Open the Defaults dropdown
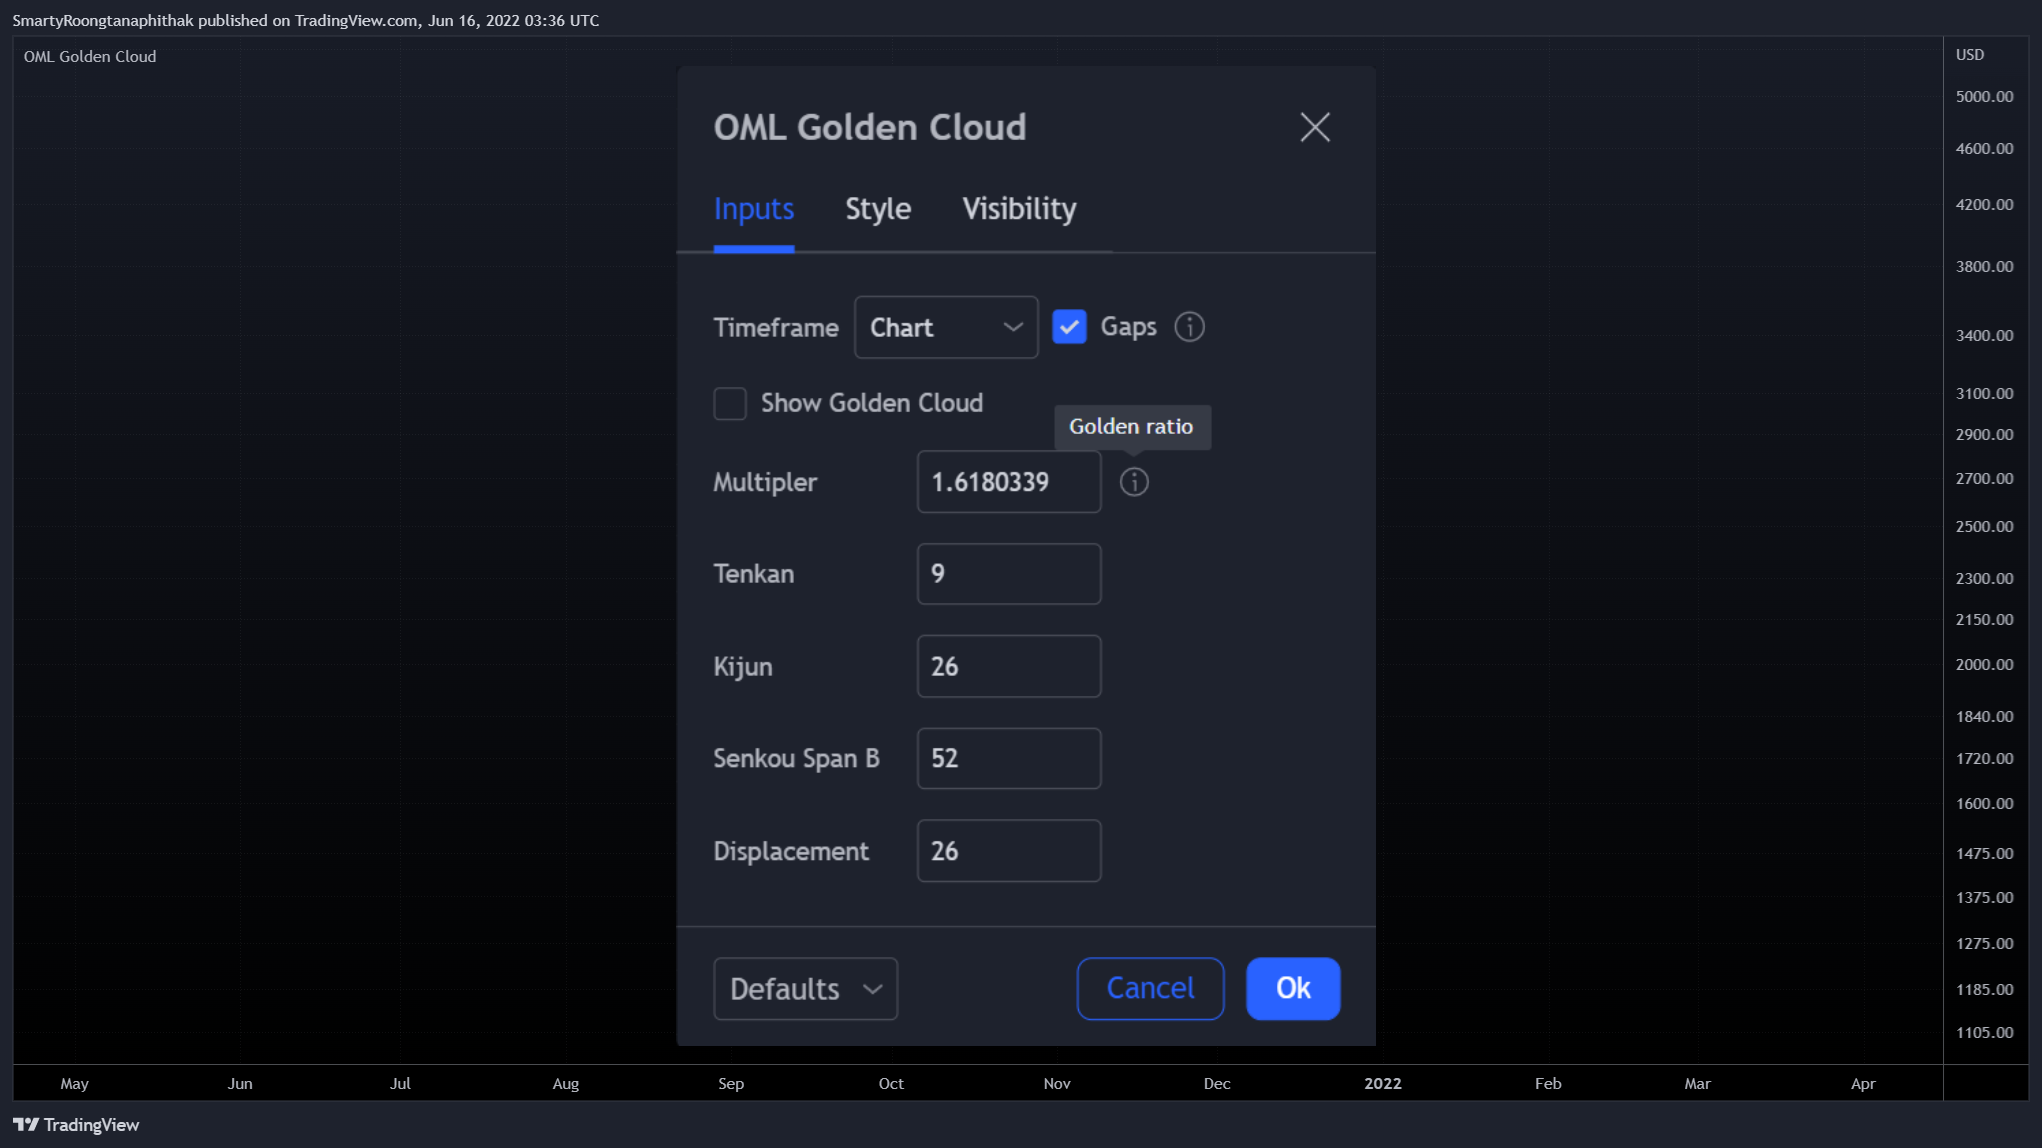2042x1148 pixels. pos(805,989)
